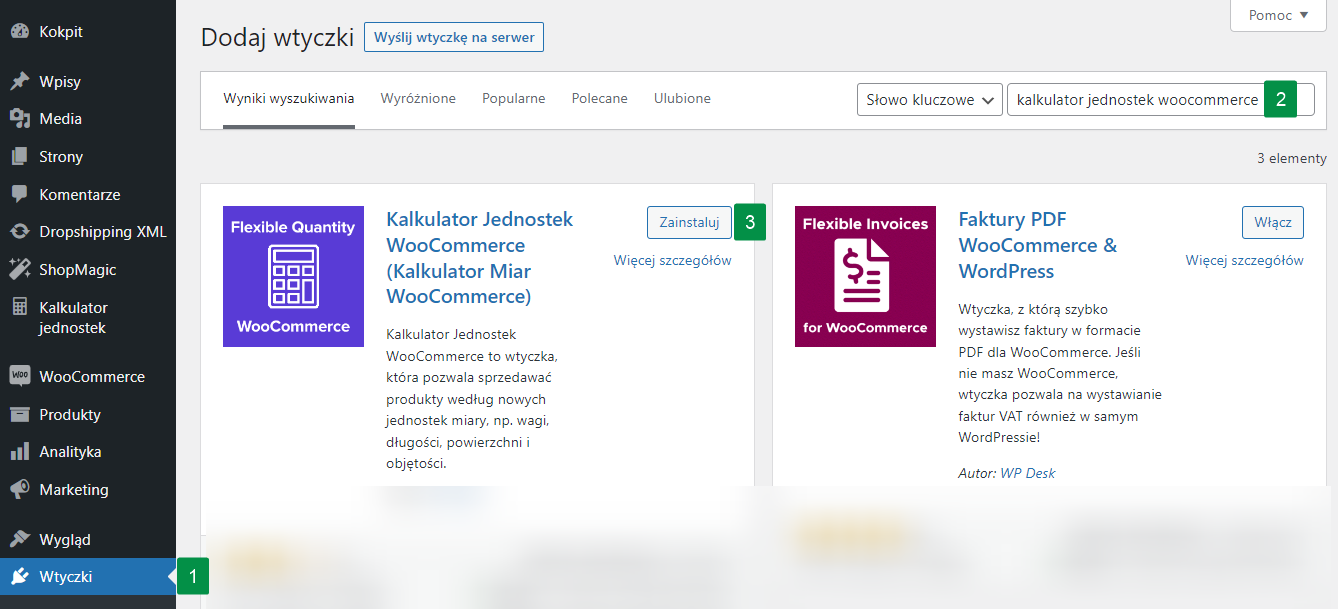This screenshot has height=609, width=1338.
Task: Open Więcej szczegółów for Faktury PDF
Action: [x=1245, y=261]
